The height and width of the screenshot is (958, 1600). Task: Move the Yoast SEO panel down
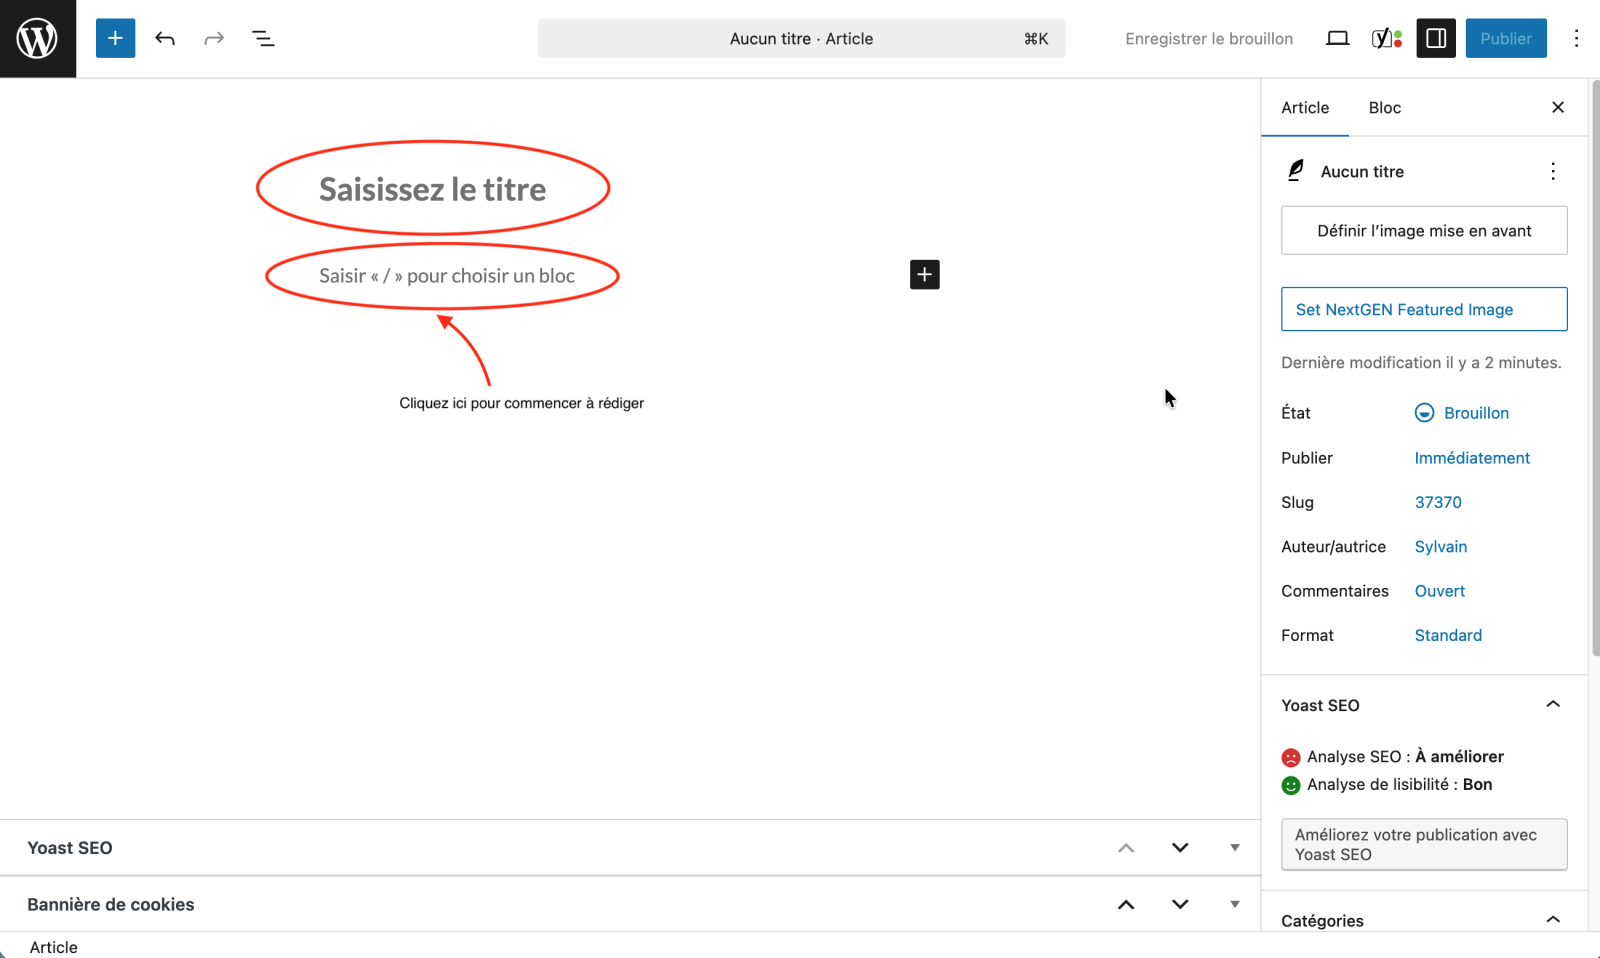click(1180, 848)
